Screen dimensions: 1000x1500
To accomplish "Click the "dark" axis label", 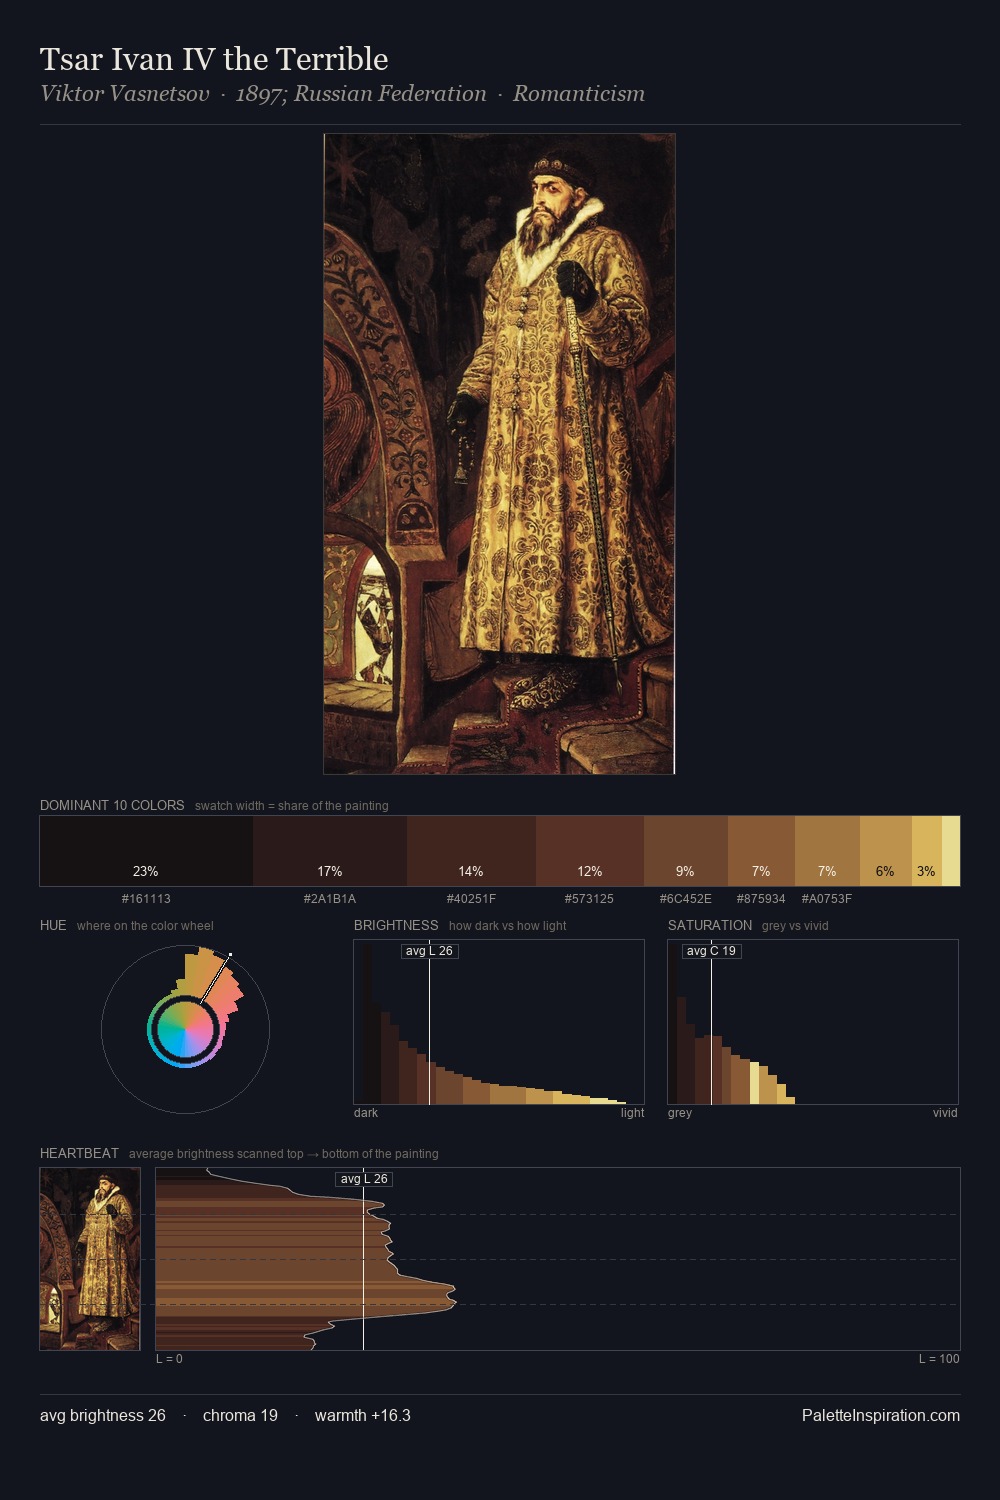I will (366, 1113).
